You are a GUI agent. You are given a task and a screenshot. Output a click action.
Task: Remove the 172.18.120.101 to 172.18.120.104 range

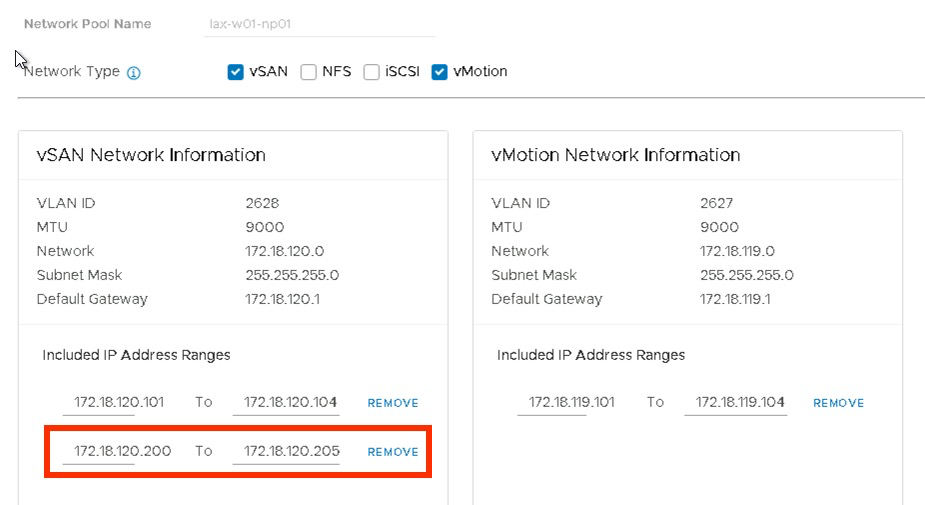393,403
